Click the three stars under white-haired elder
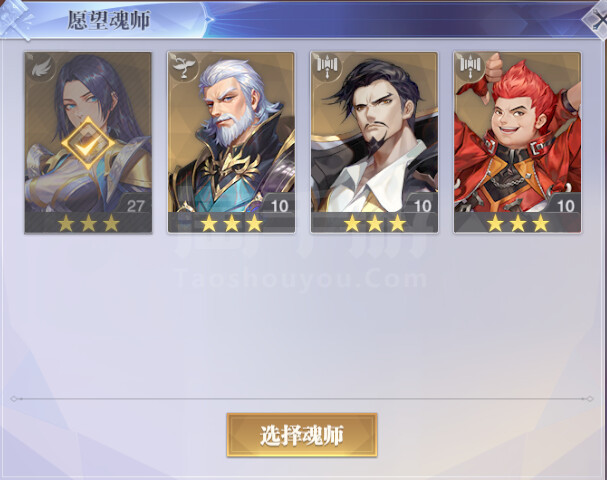The image size is (607, 480). coord(231,223)
